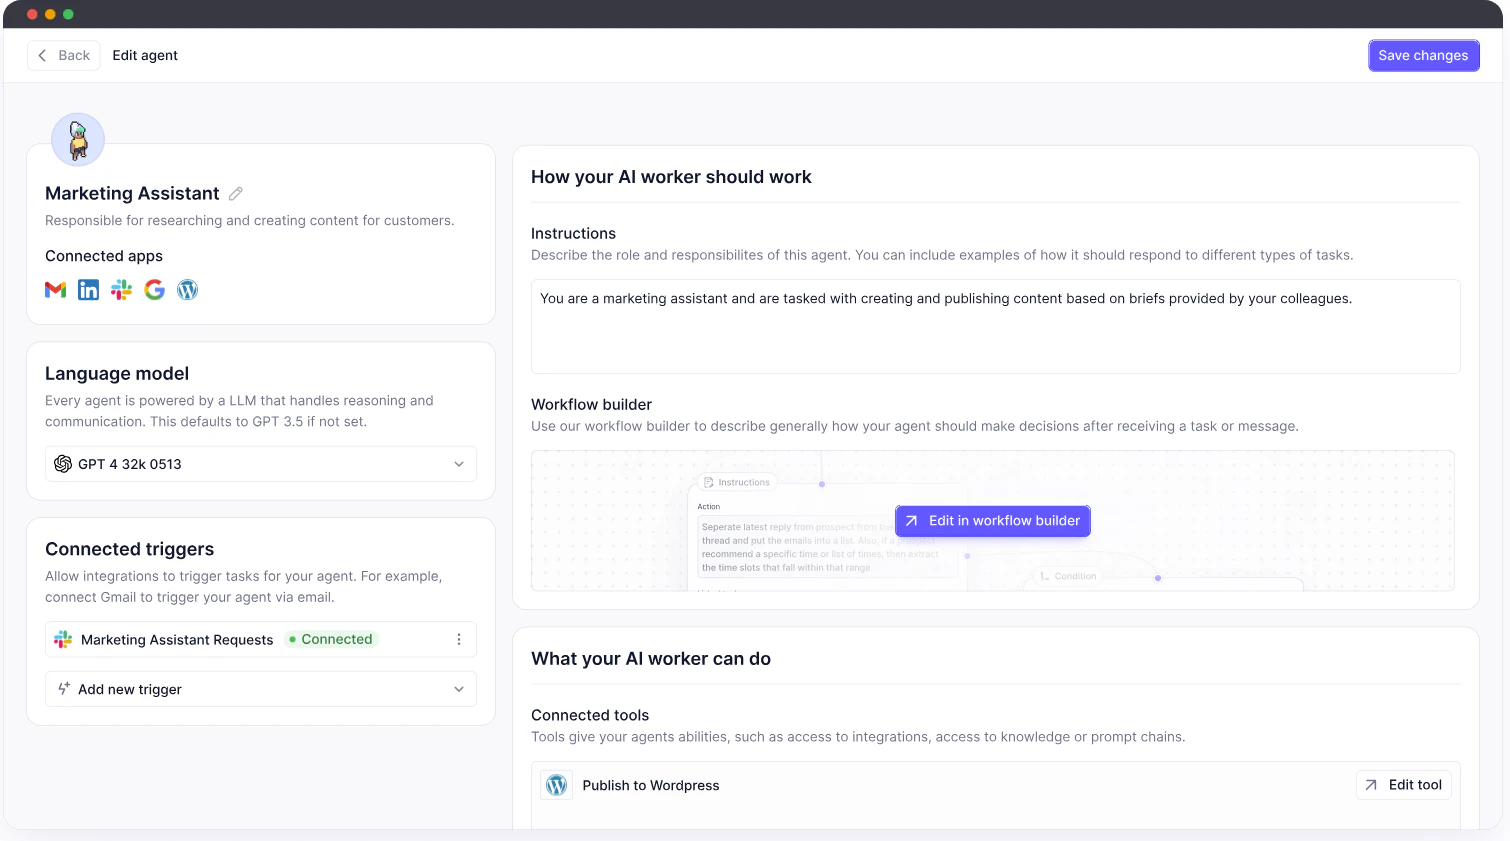
Task: Click the OpenAI icon in the model selector
Action: coord(63,464)
